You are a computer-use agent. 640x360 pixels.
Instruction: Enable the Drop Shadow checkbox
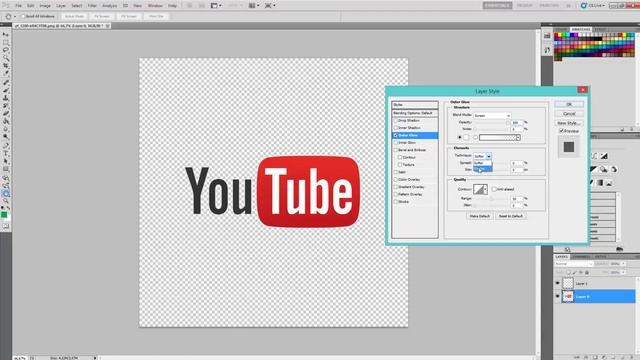[x=395, y=120]
